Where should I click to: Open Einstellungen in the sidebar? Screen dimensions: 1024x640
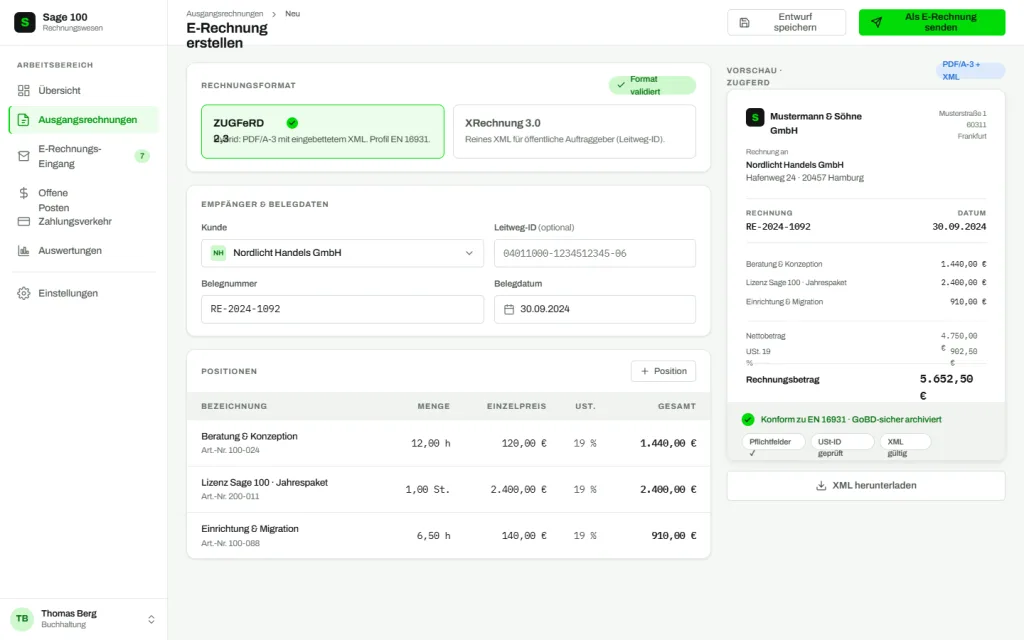coord(84,293)
